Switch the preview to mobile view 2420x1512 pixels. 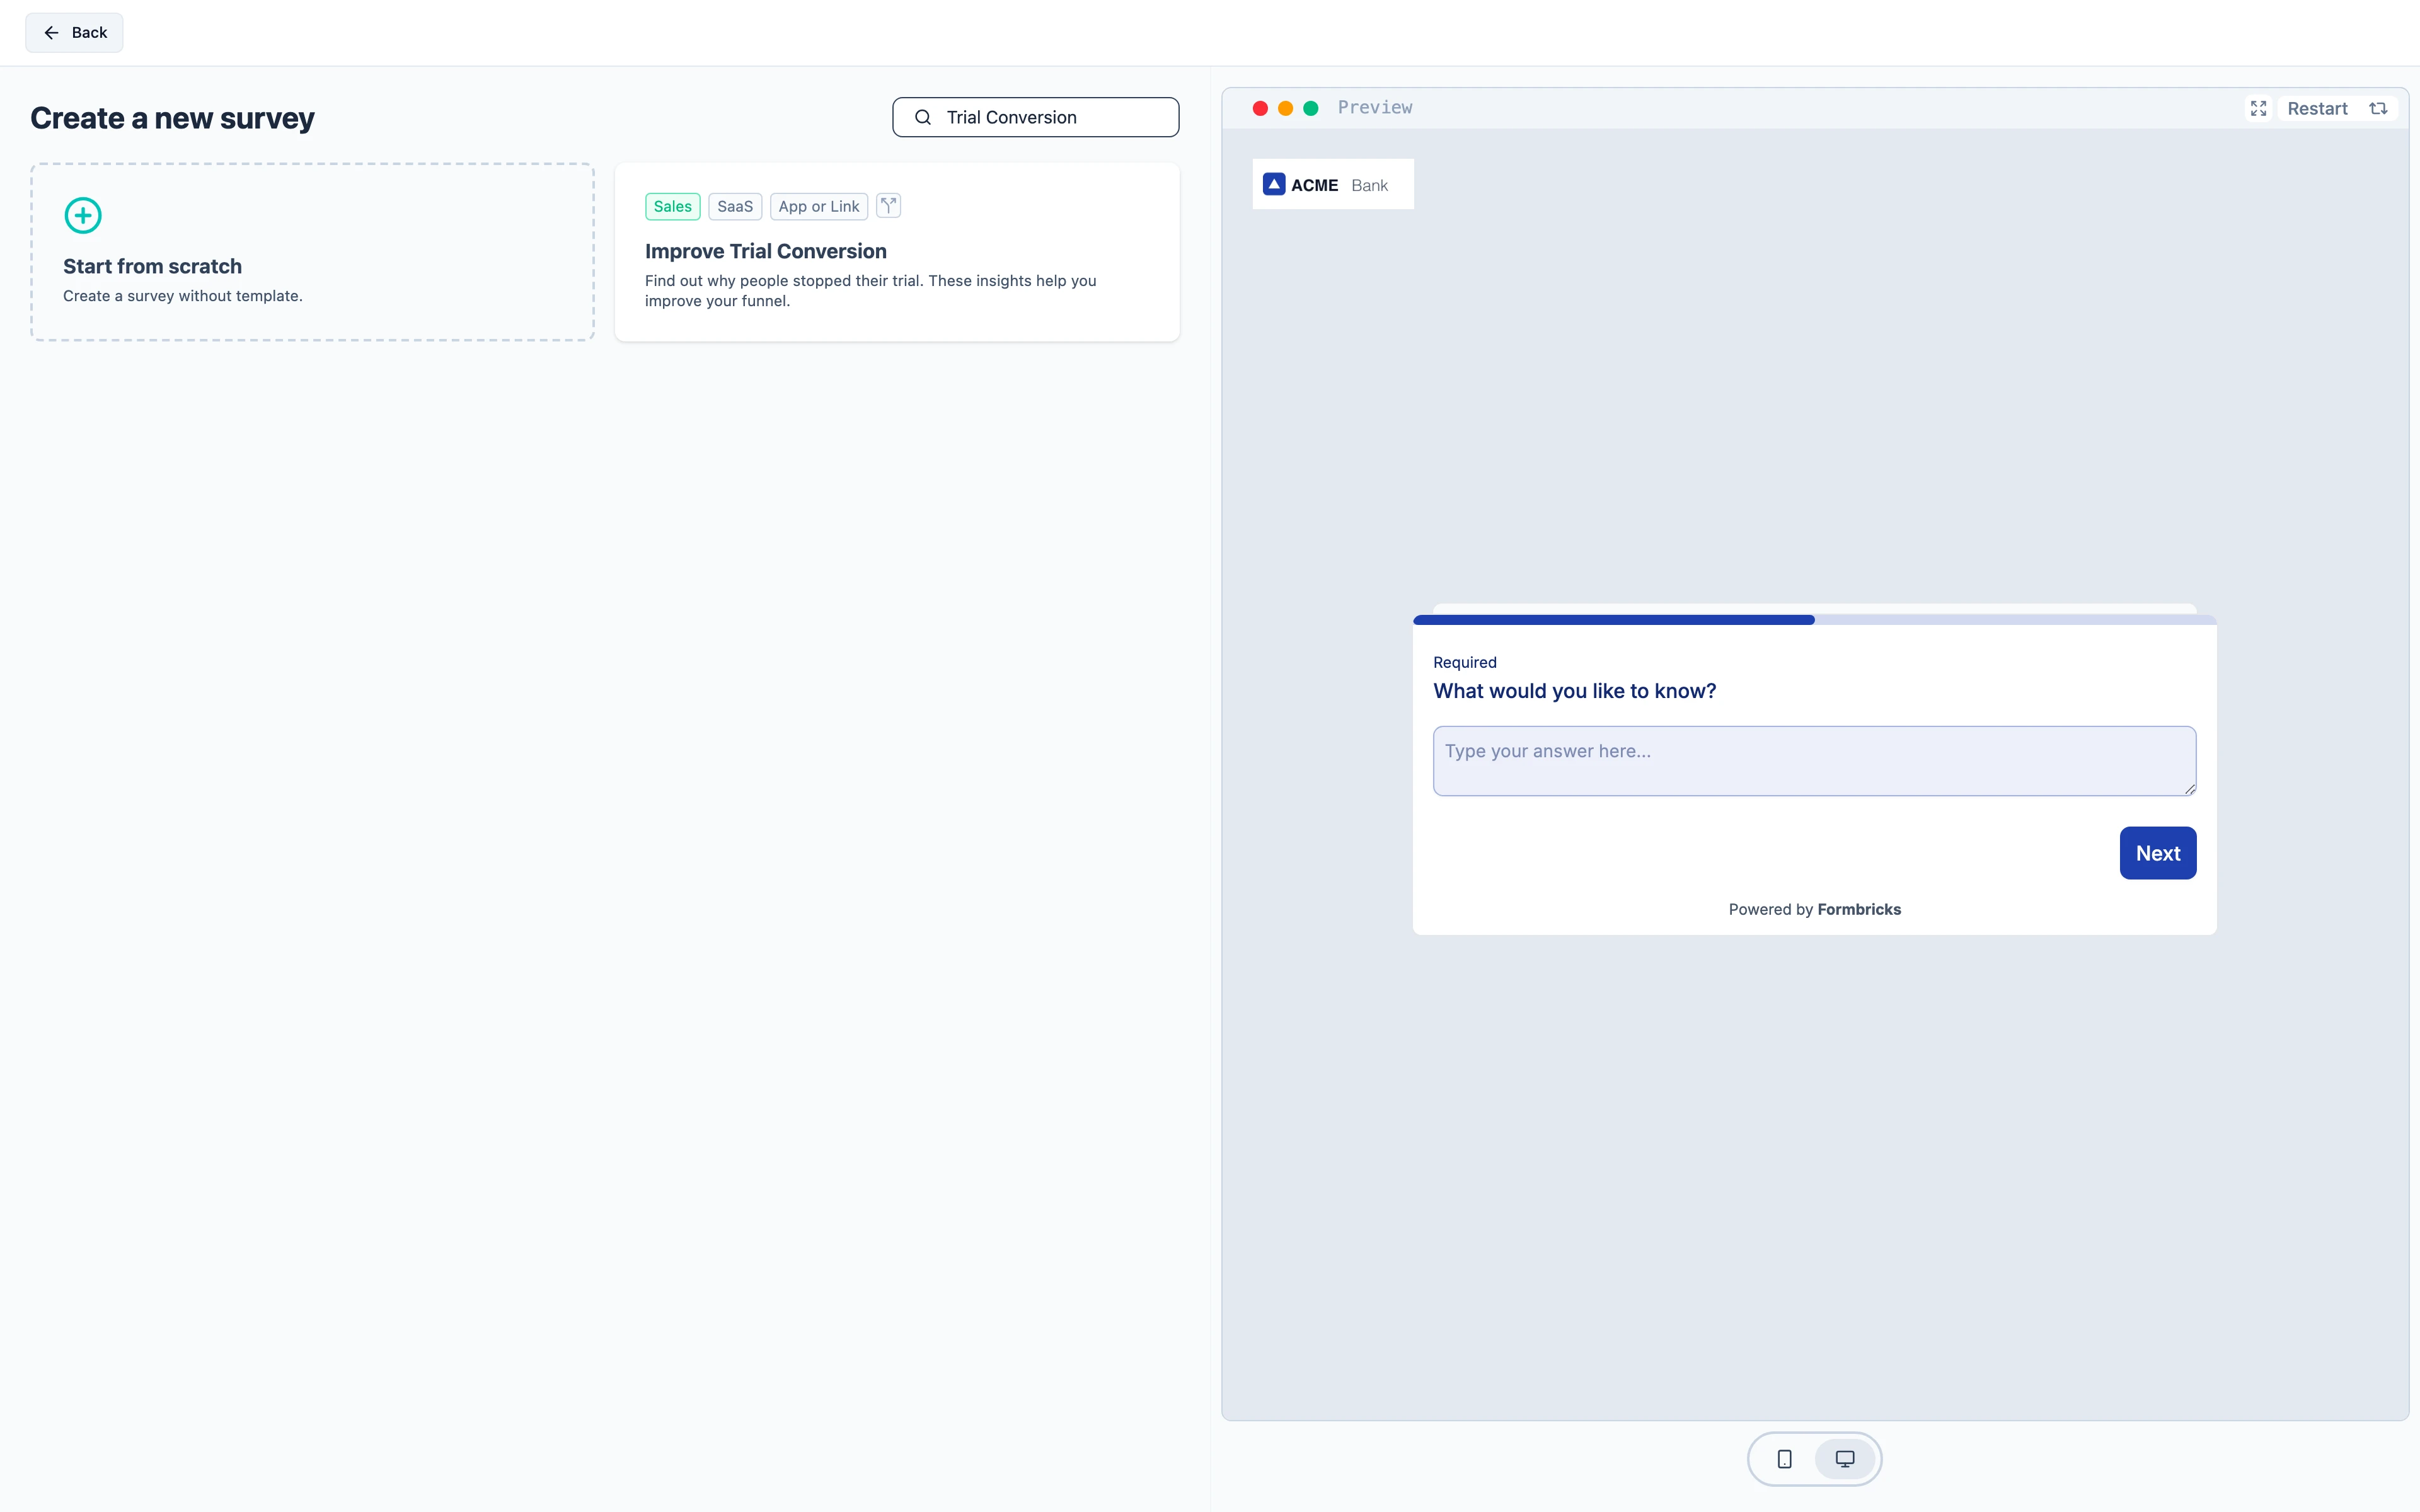point(1784,1459)
